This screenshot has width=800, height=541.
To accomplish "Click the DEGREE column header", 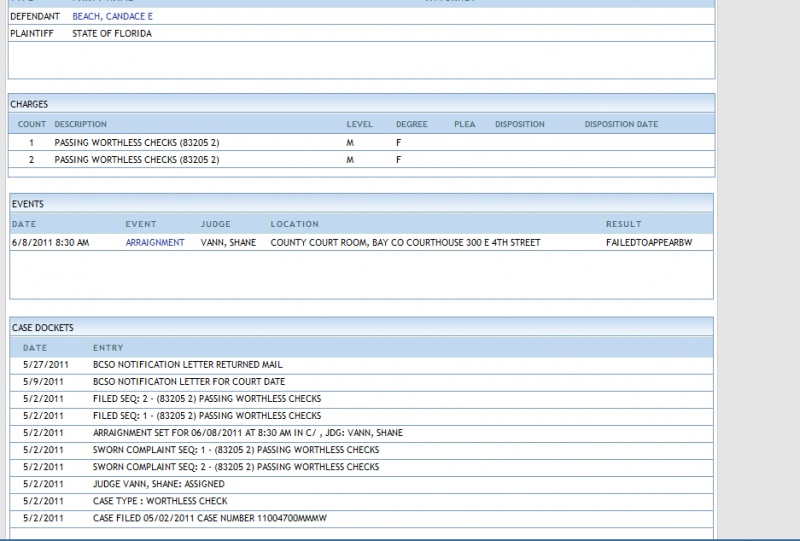I will [412, 124].
